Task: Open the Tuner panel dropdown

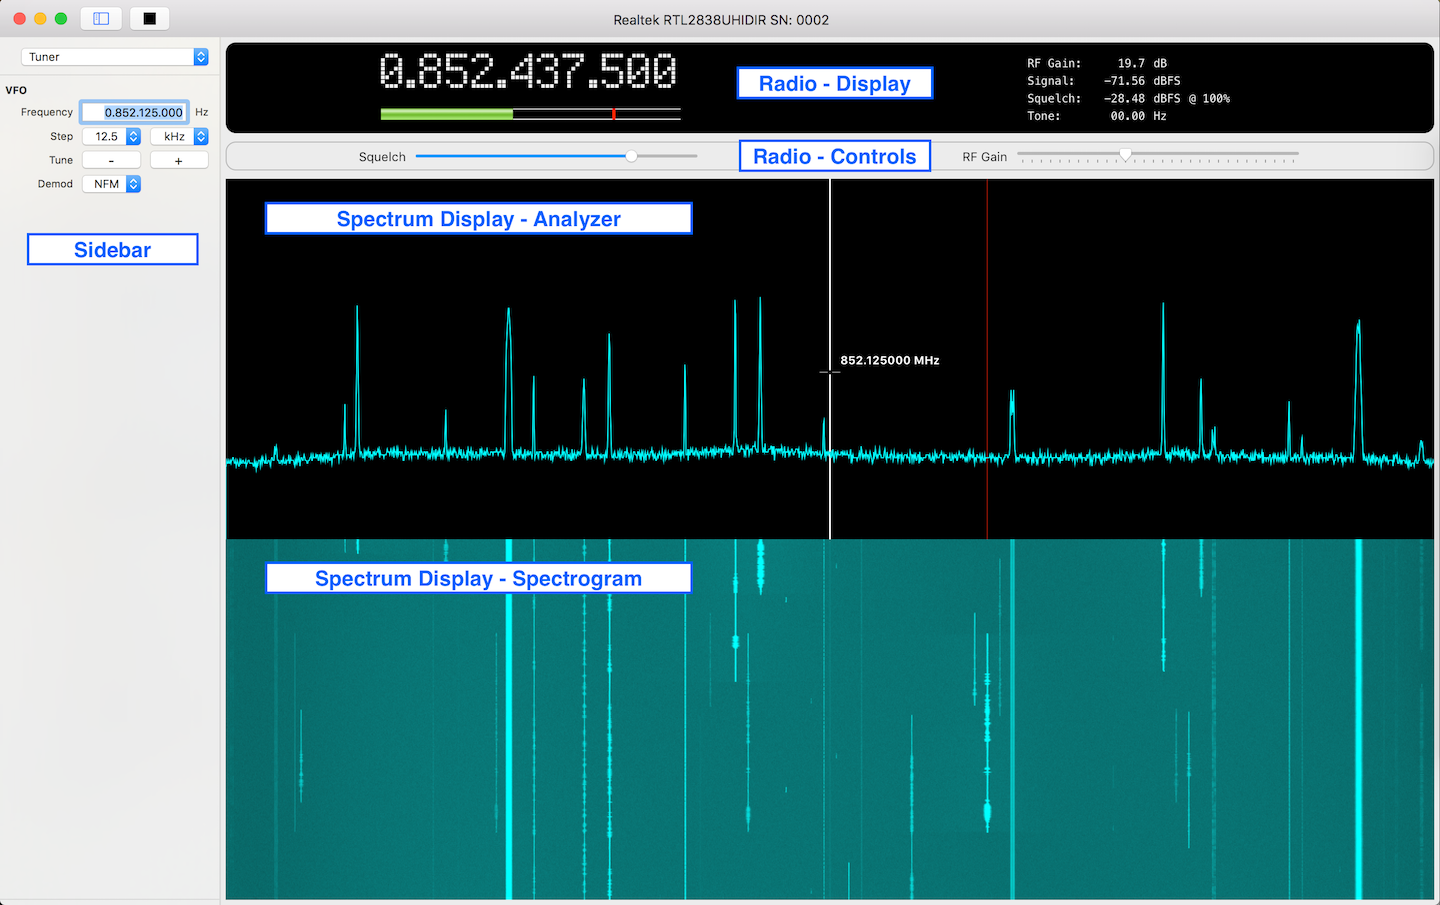Action: (x=115, y=57)
